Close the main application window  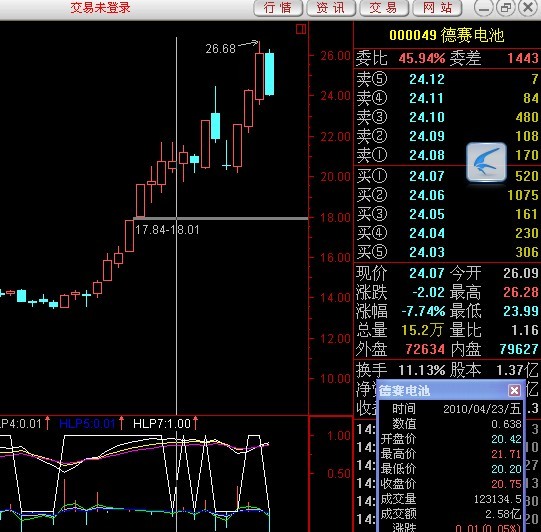tap(528, 8)
